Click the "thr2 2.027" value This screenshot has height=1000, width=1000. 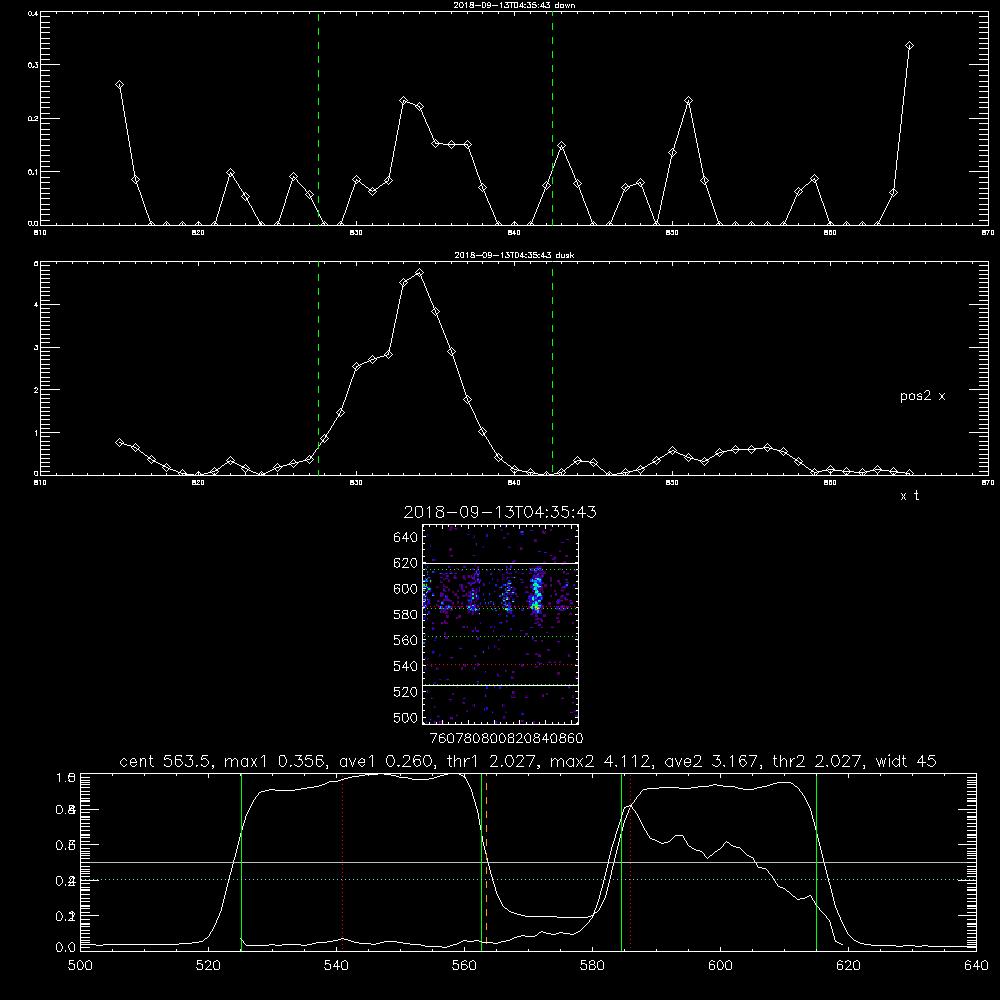click(818, 761)
